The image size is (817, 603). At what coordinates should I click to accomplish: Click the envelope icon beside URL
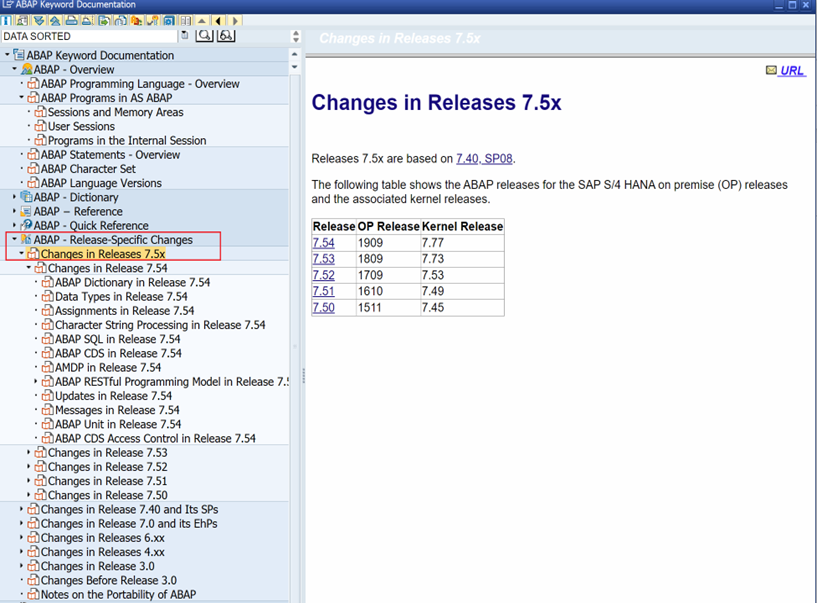(771, 70)
